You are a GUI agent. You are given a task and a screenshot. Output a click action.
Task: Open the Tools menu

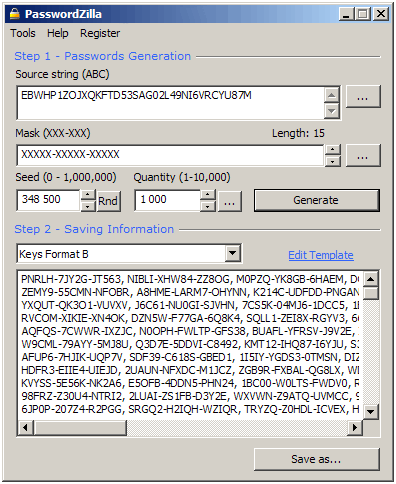(23, 33)
